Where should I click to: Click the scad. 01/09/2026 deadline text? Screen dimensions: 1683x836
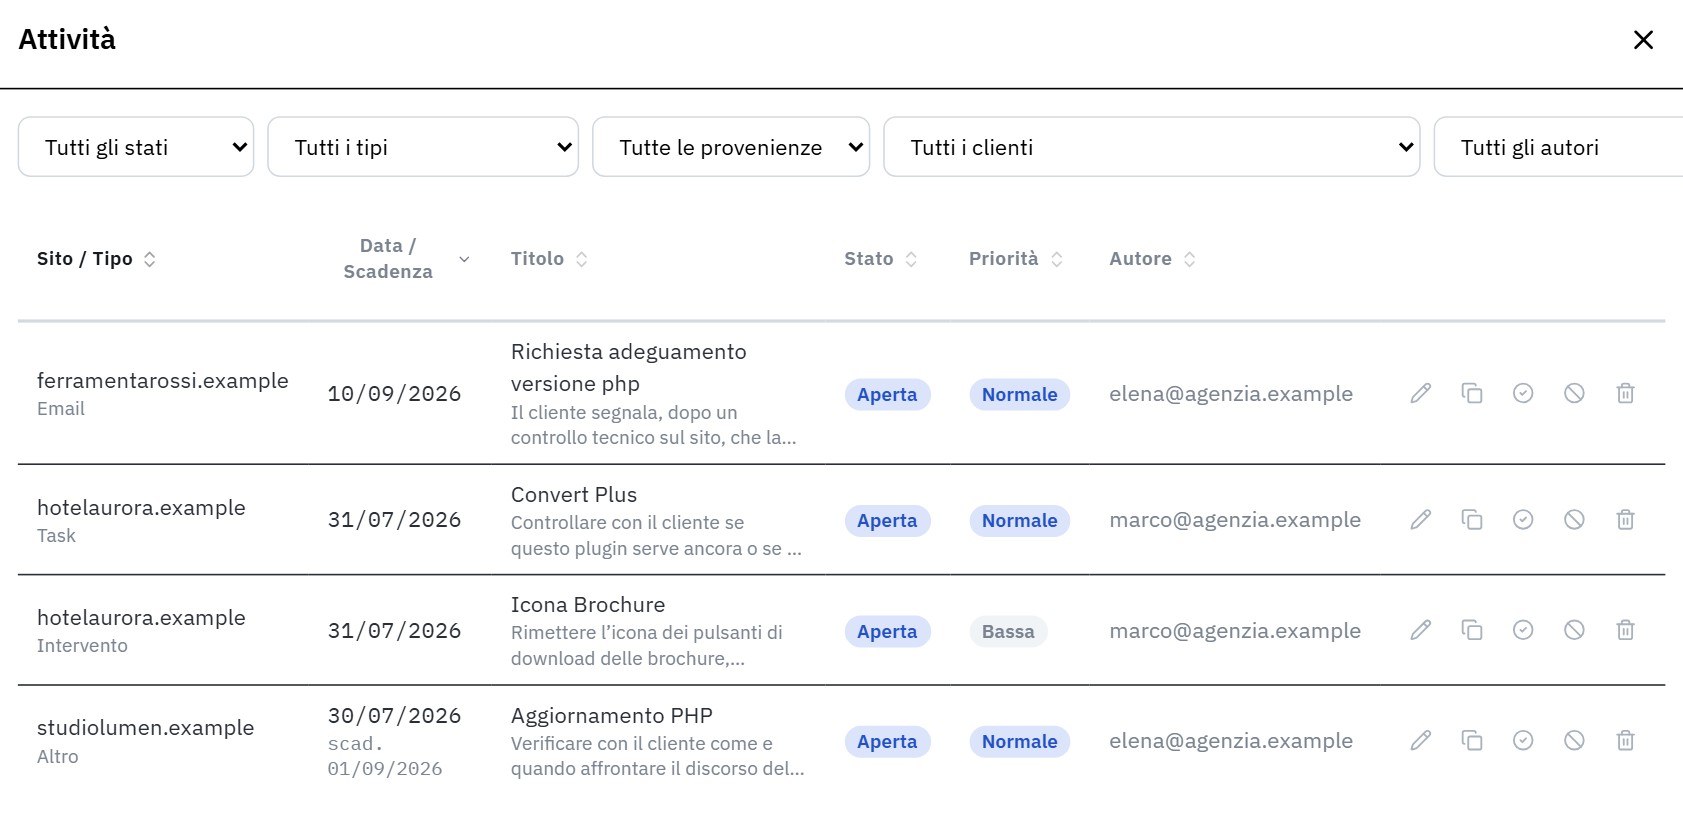point(385,756)
